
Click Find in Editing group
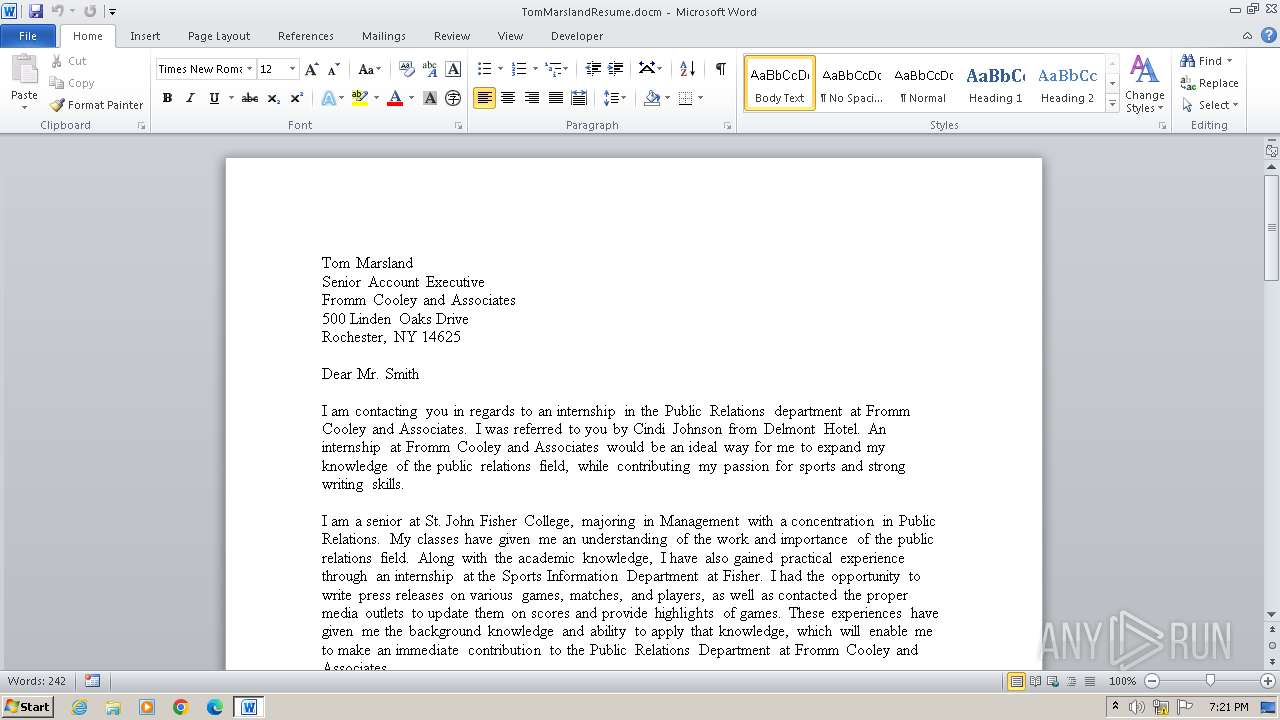tap(1204, 61)
